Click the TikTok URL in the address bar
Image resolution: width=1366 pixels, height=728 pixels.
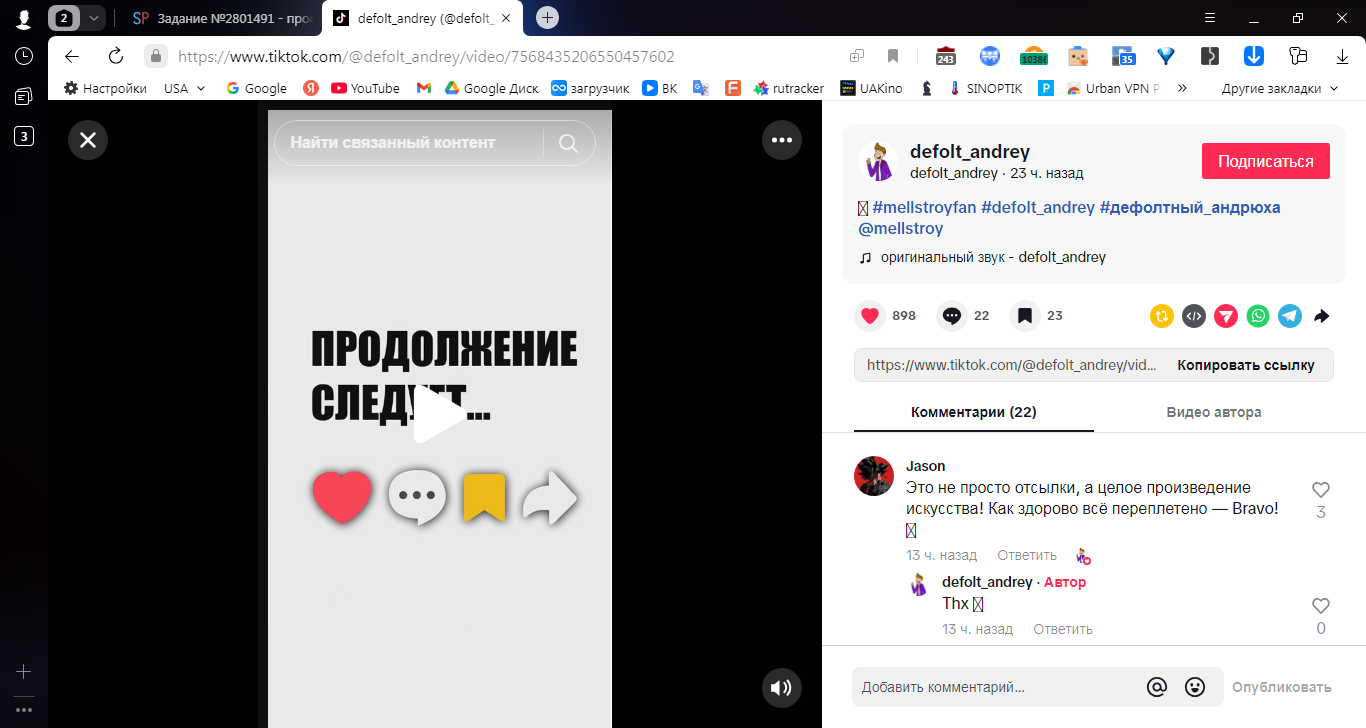point(426,57)
